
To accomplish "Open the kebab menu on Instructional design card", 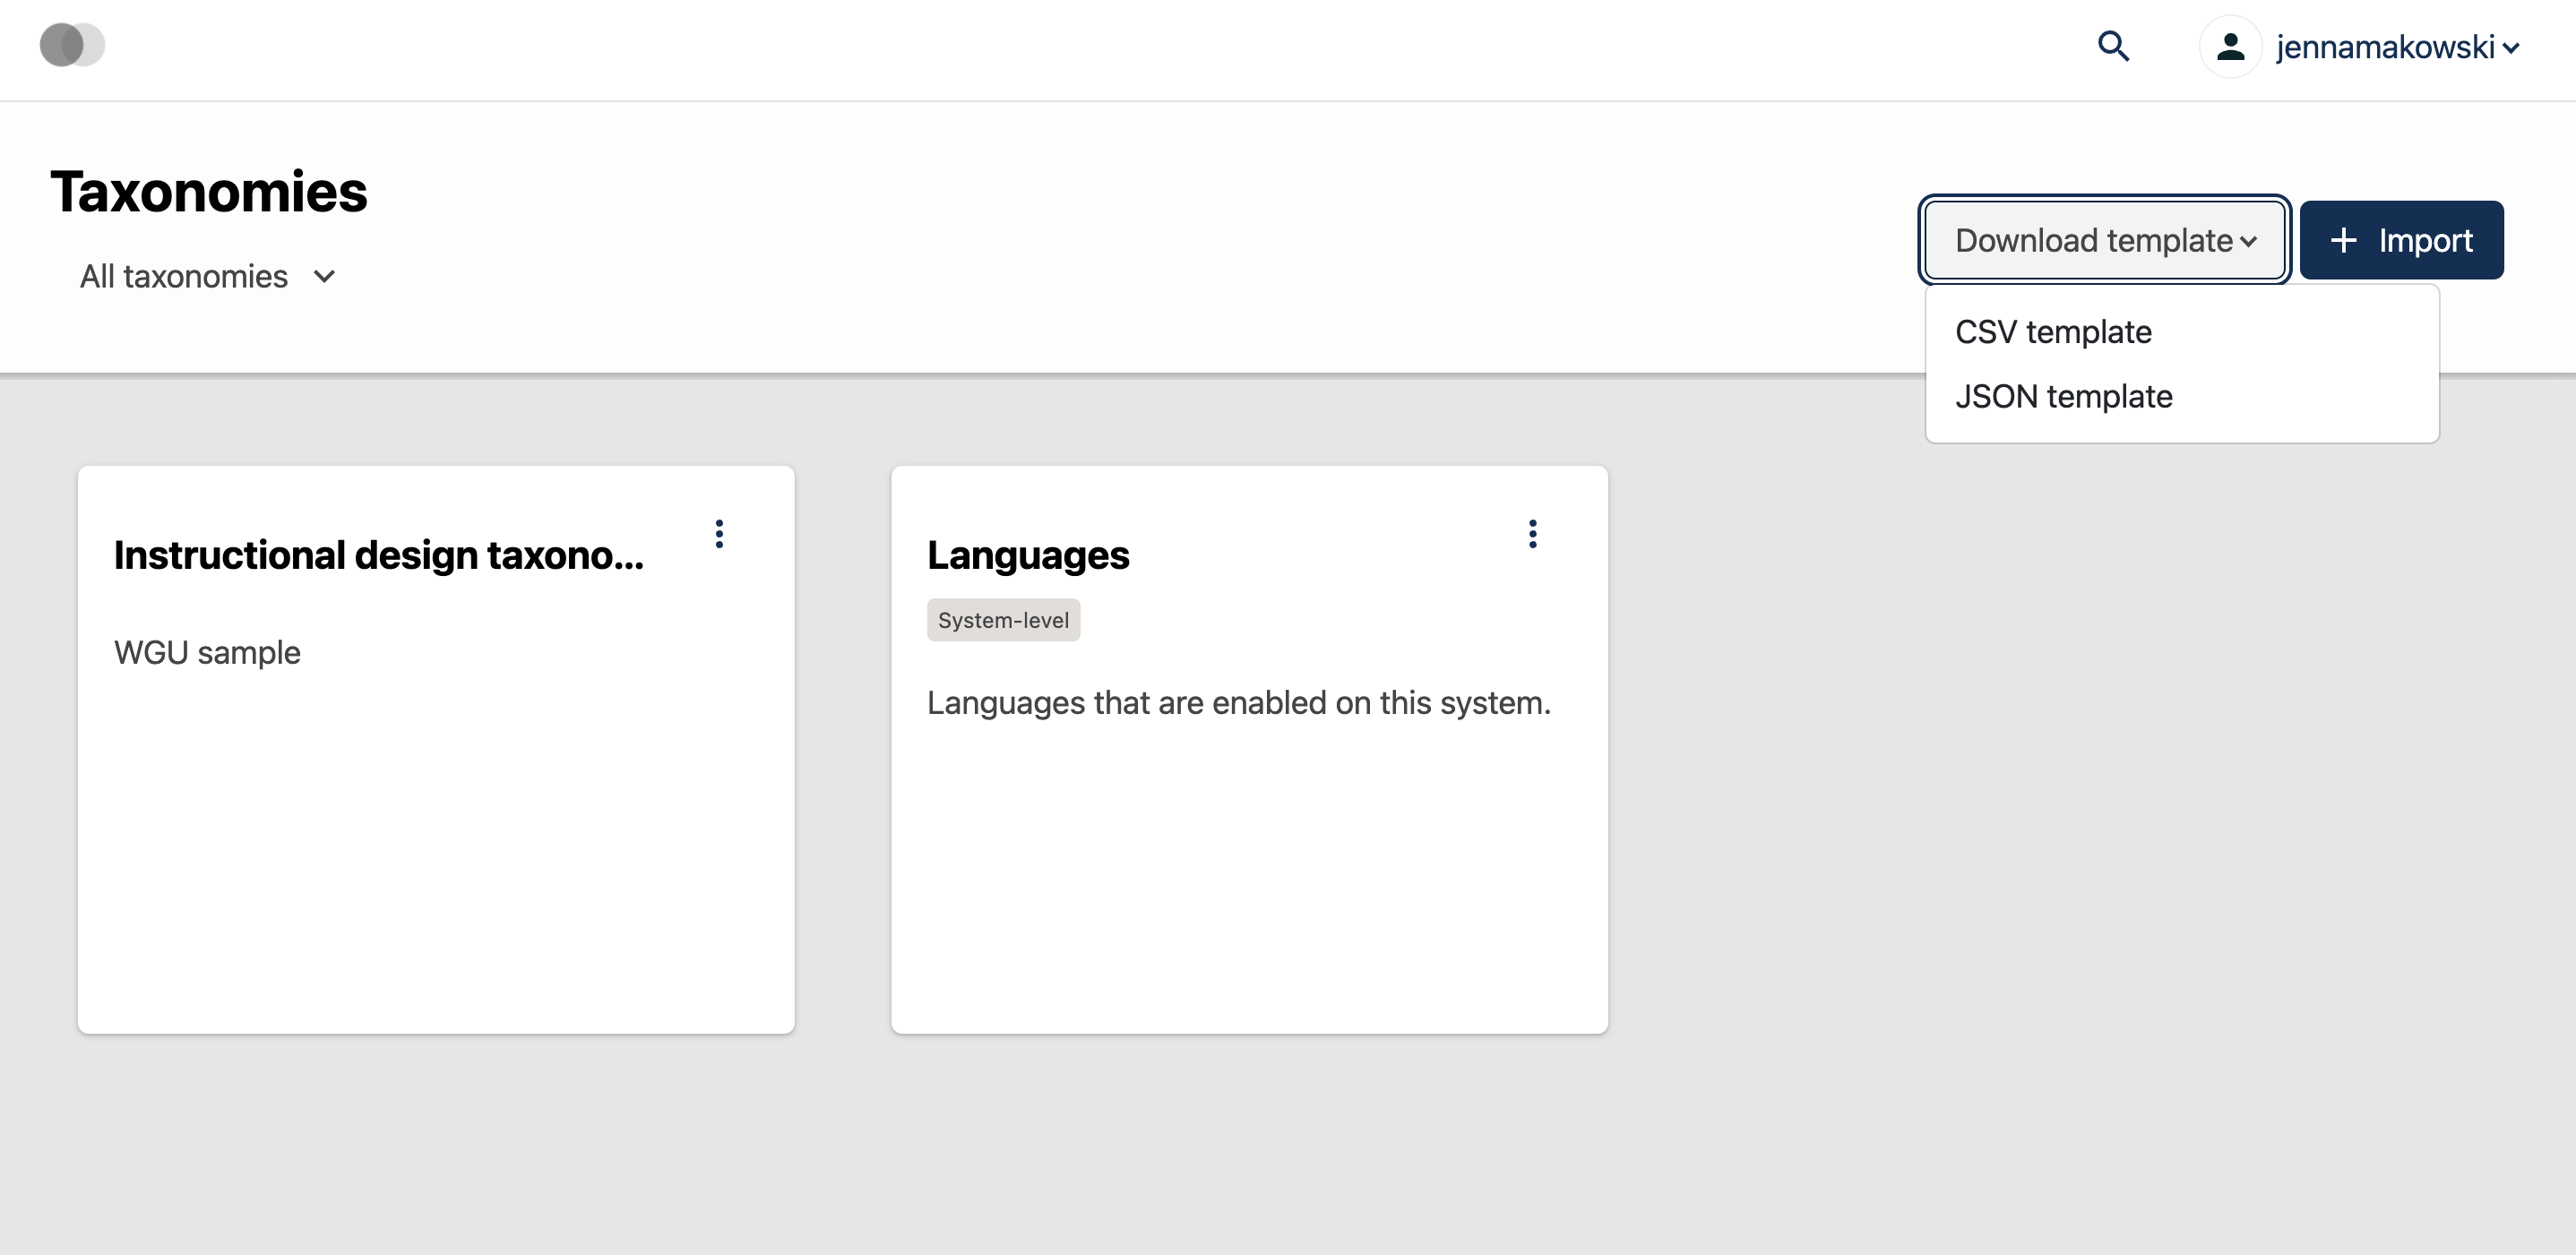I will pyautogui.click(x=719, y=534).
